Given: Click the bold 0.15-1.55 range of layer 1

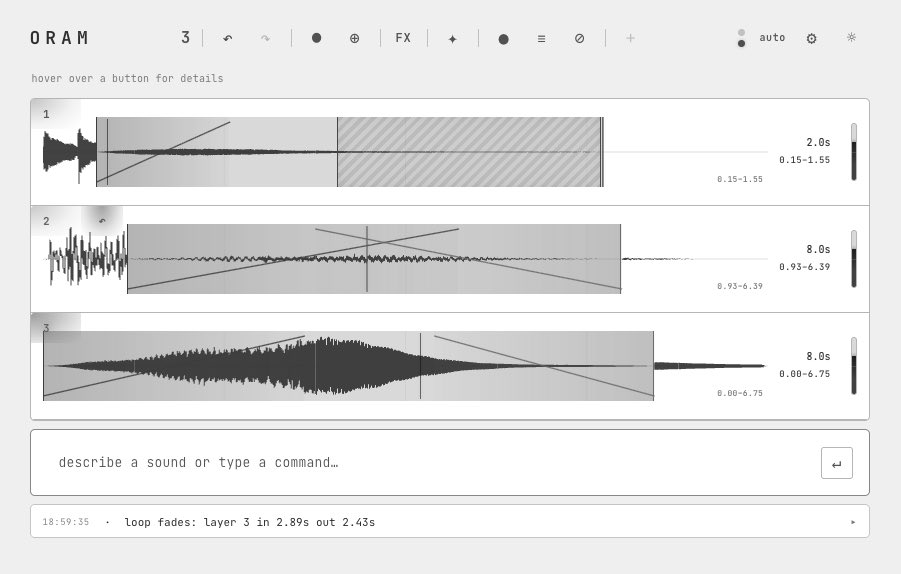Looking at the screenshot, I should [804, 160].
